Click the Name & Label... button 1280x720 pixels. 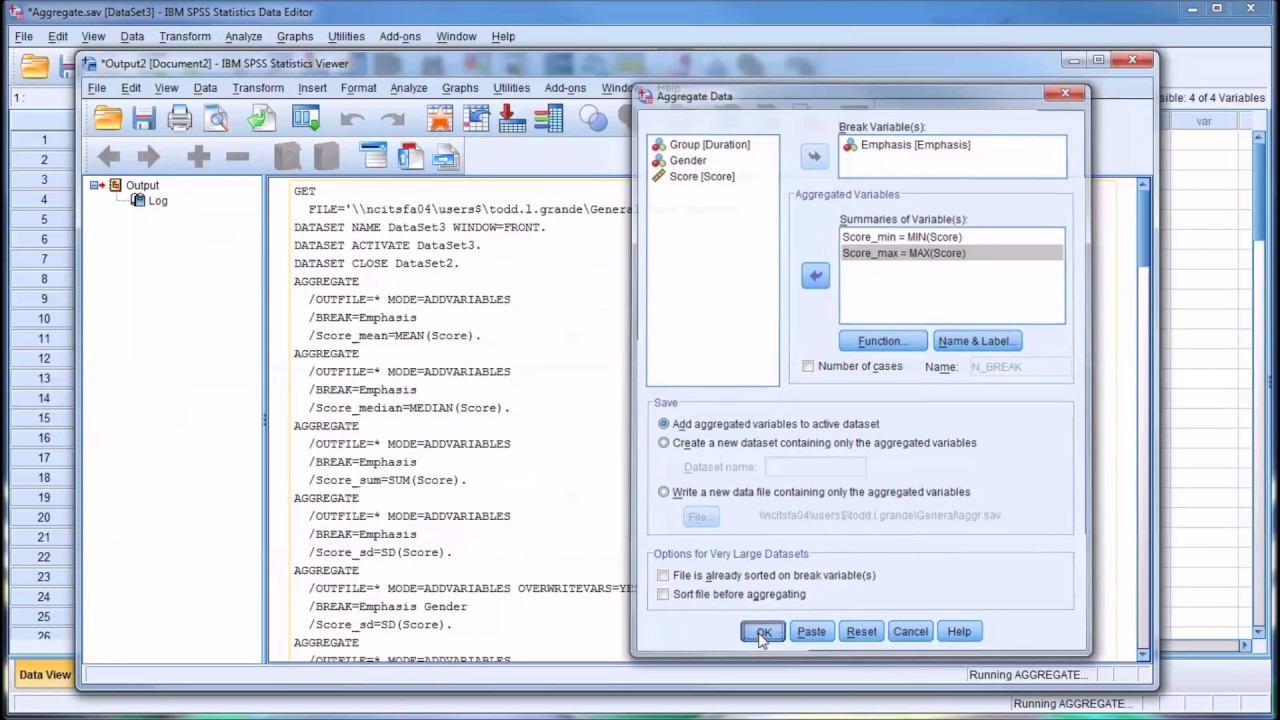(977, 341)
